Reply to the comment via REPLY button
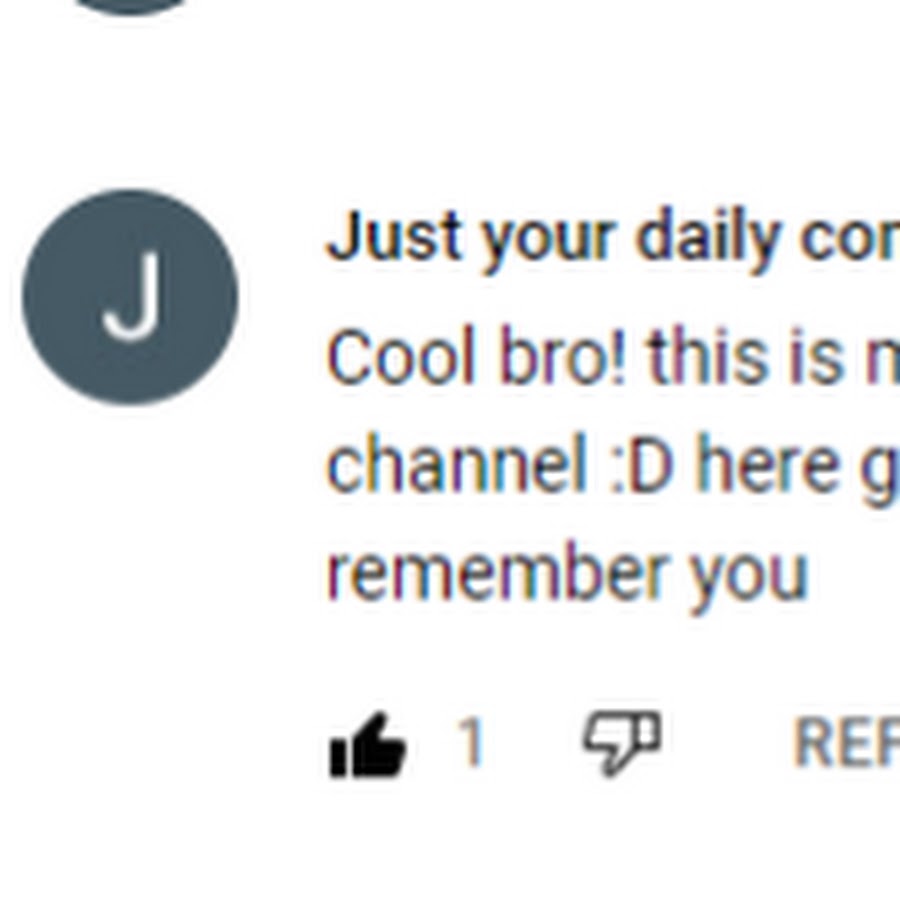The width and height of the screenshot is (900, 900). [x=846, y=742]
